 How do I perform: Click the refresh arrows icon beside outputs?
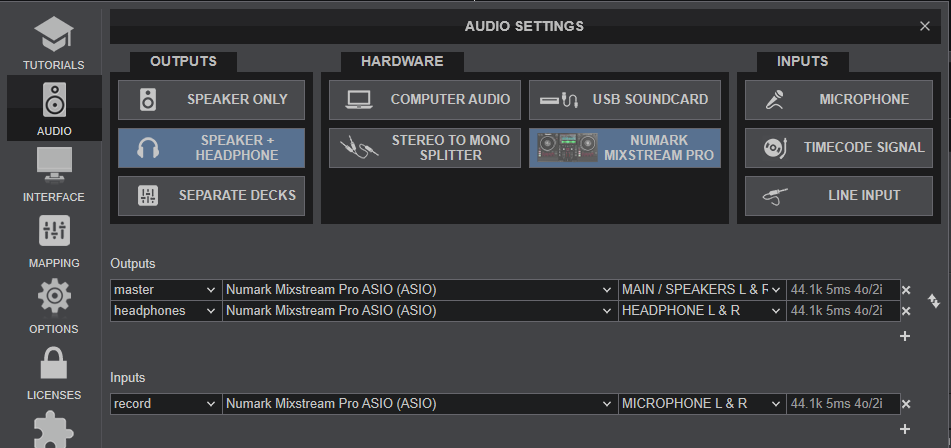[934, 300]
